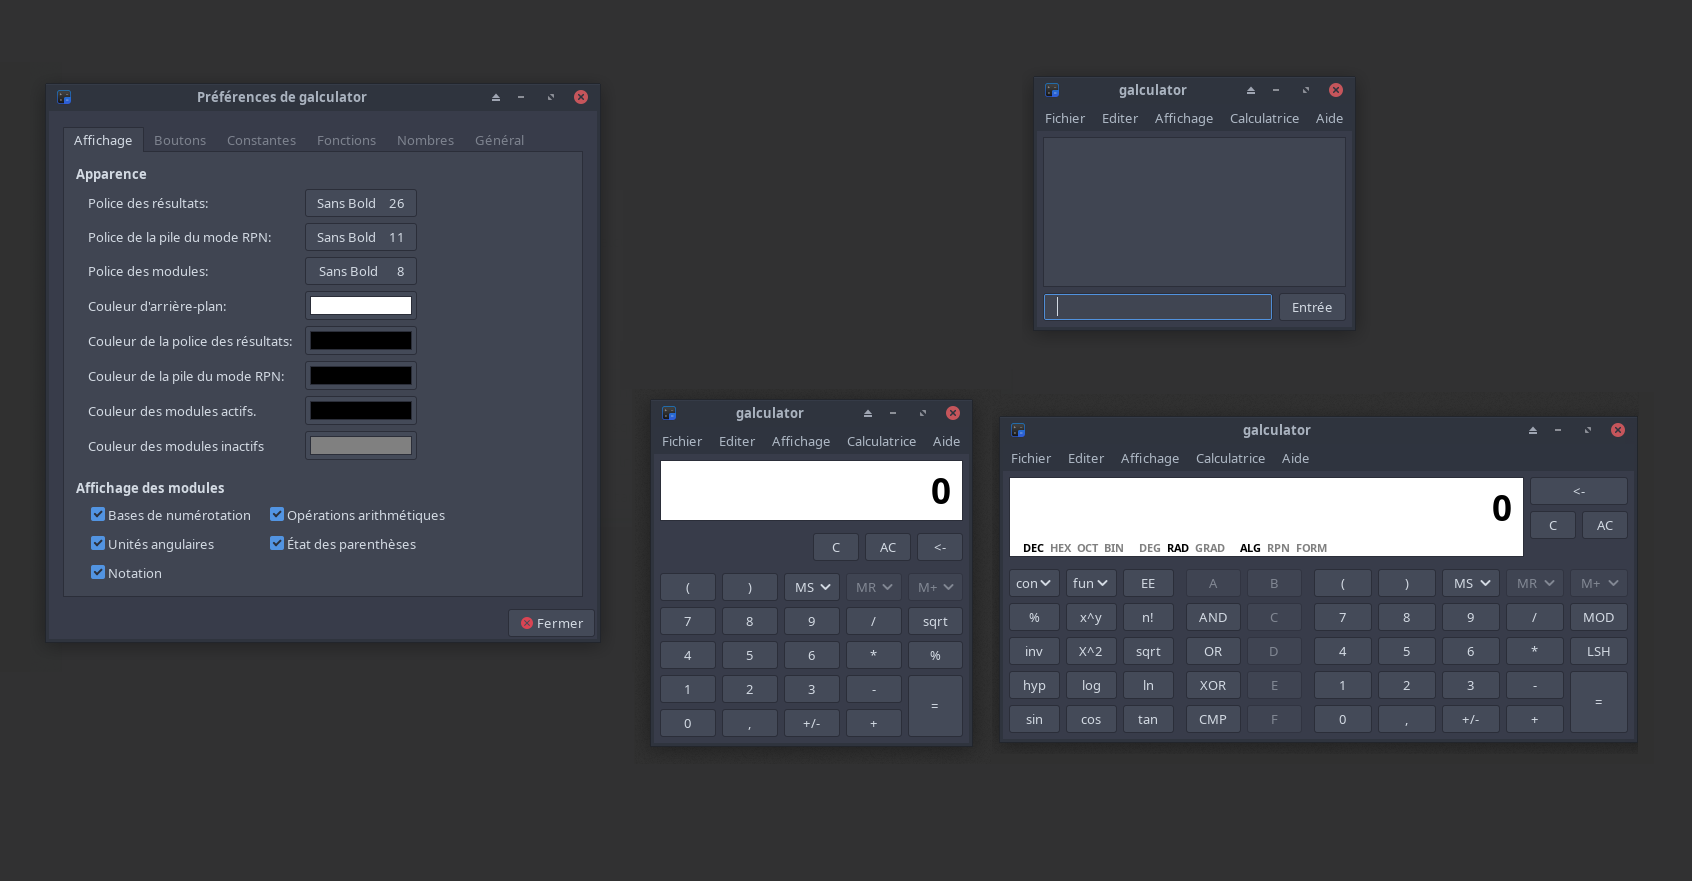This screenshot has height=881, width=1692.
Task: Click the red X icon on Fermer button
Action: coord(527,623)
